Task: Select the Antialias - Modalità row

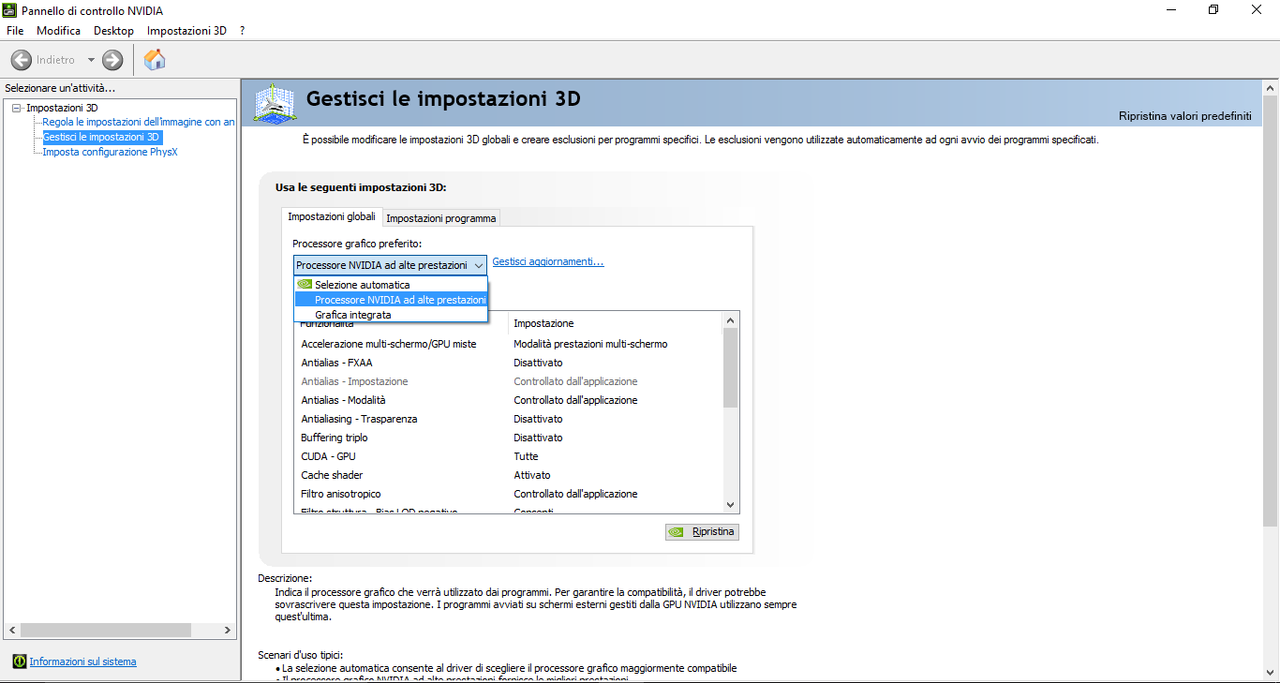Action: click(x=509, y=400)
